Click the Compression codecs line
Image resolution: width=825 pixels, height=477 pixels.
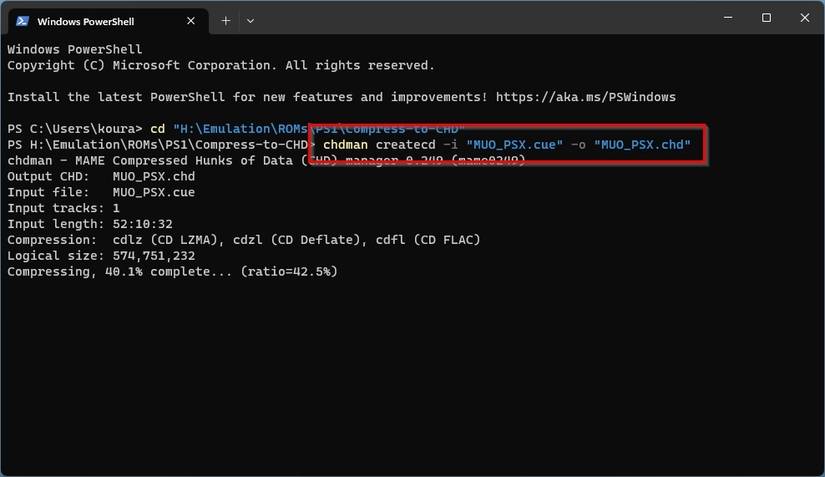coord(243,239)
